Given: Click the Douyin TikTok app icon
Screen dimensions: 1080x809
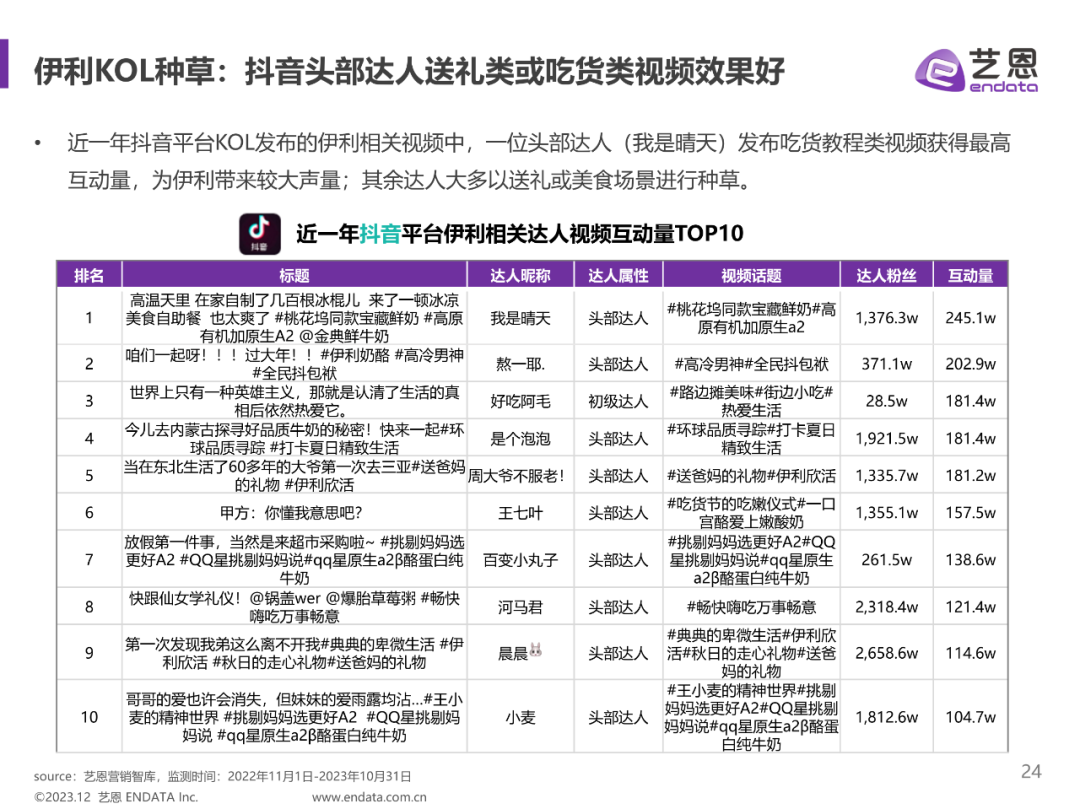Looking at the screenshot, I should (x=260, y=233).
